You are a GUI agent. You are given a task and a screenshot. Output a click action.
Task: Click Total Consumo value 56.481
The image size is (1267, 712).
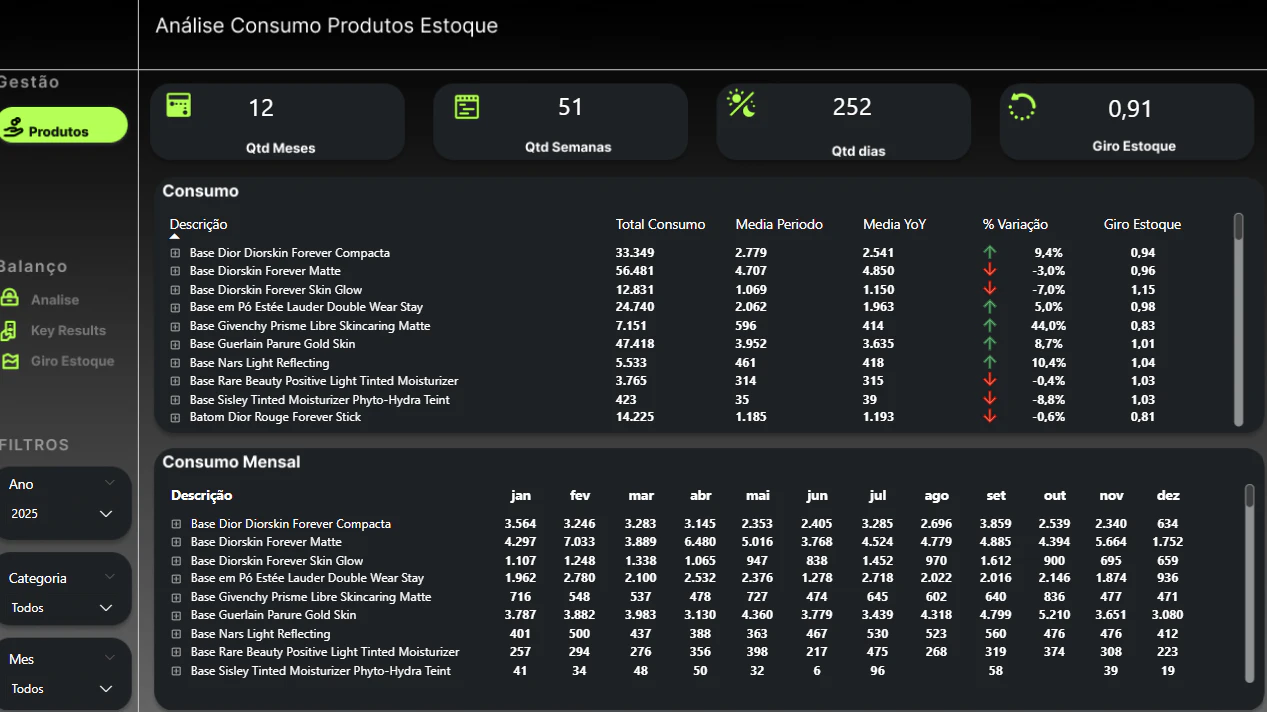point(635,271)
